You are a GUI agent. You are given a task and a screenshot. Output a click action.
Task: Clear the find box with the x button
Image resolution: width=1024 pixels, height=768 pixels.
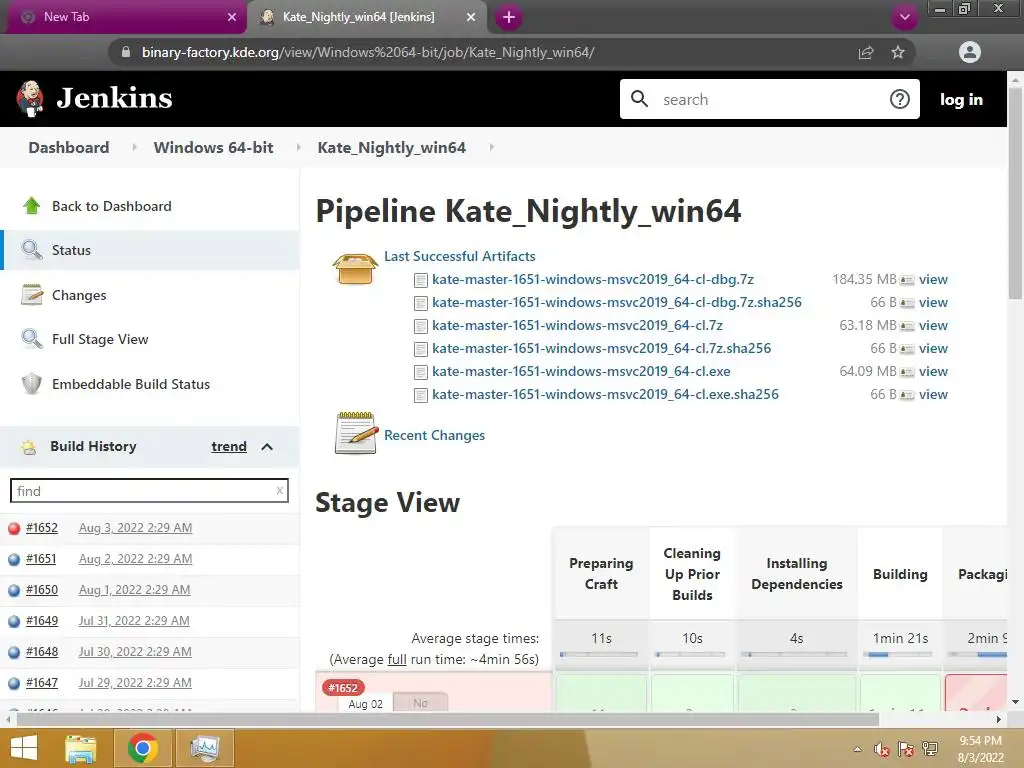pyautogui.click(x=280, y=490)
